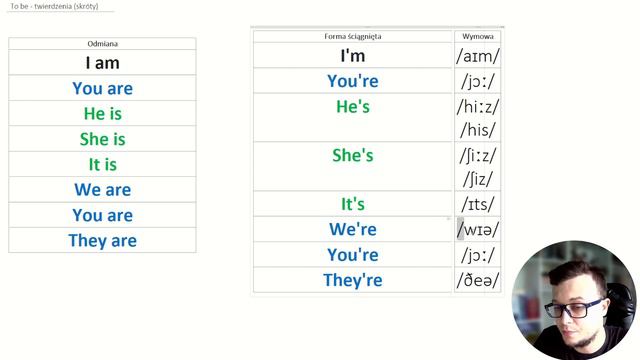Click the 'It is' cell

coord(102,164)
